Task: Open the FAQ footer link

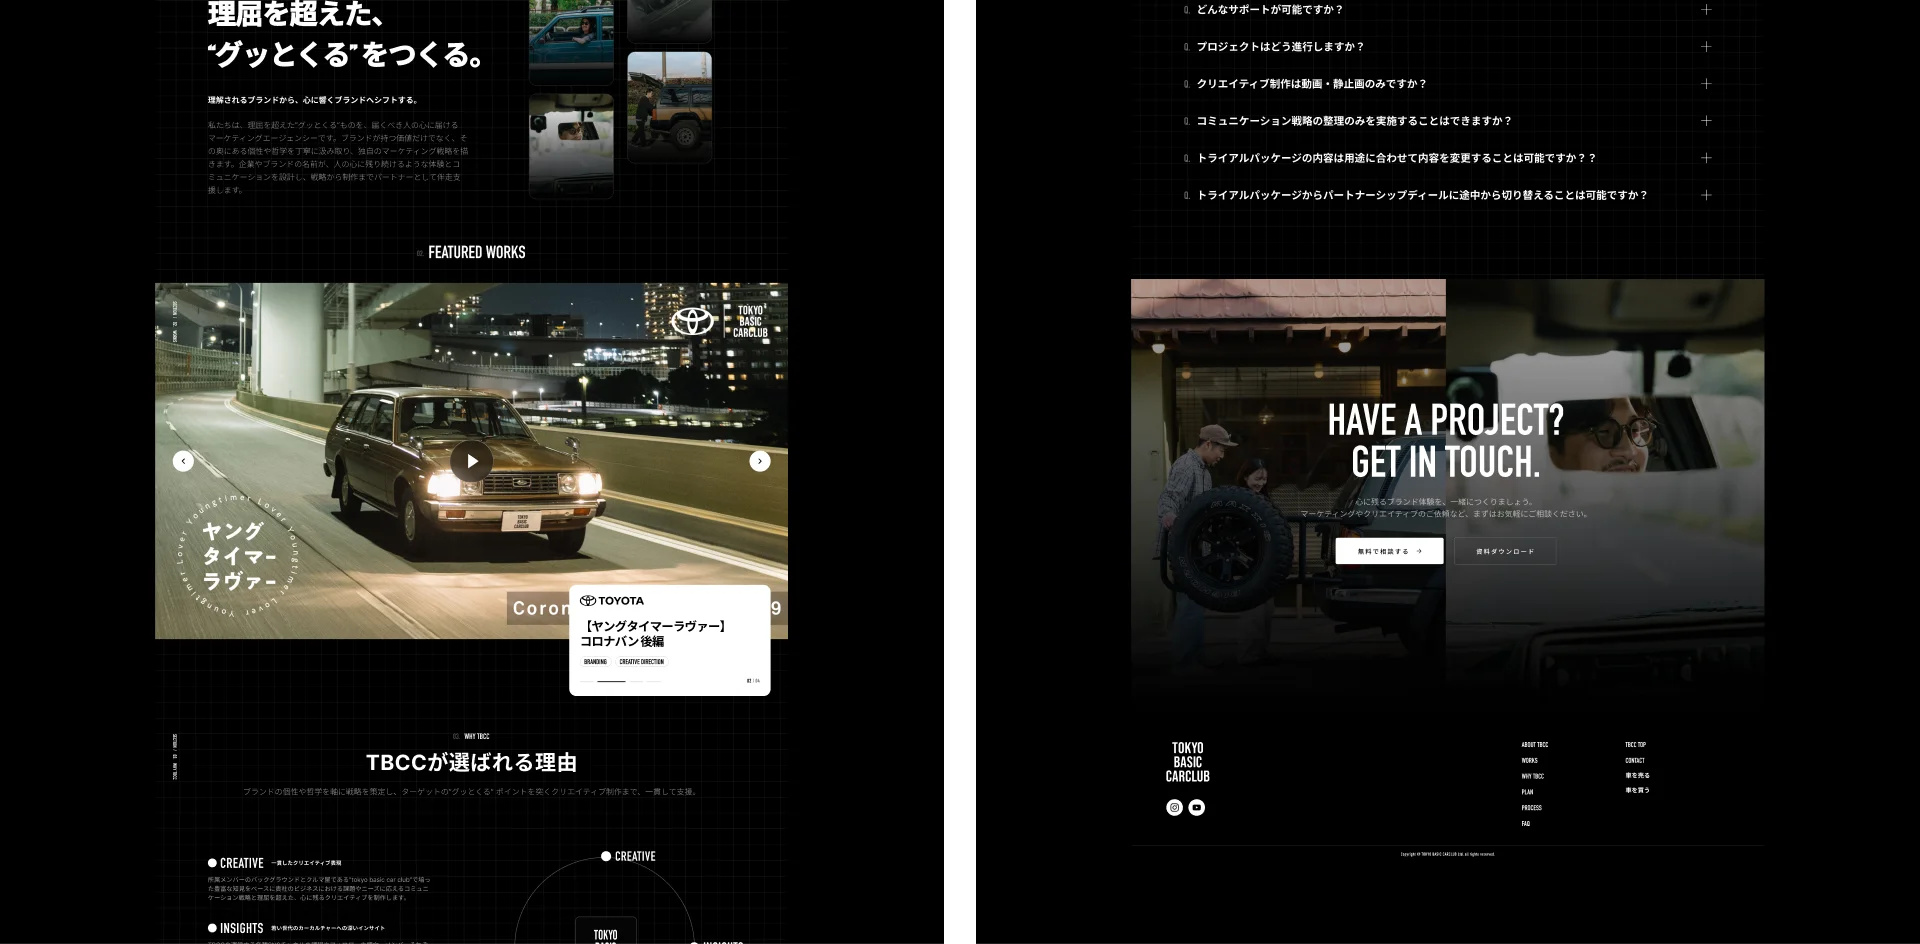Action: (1526, 824)
